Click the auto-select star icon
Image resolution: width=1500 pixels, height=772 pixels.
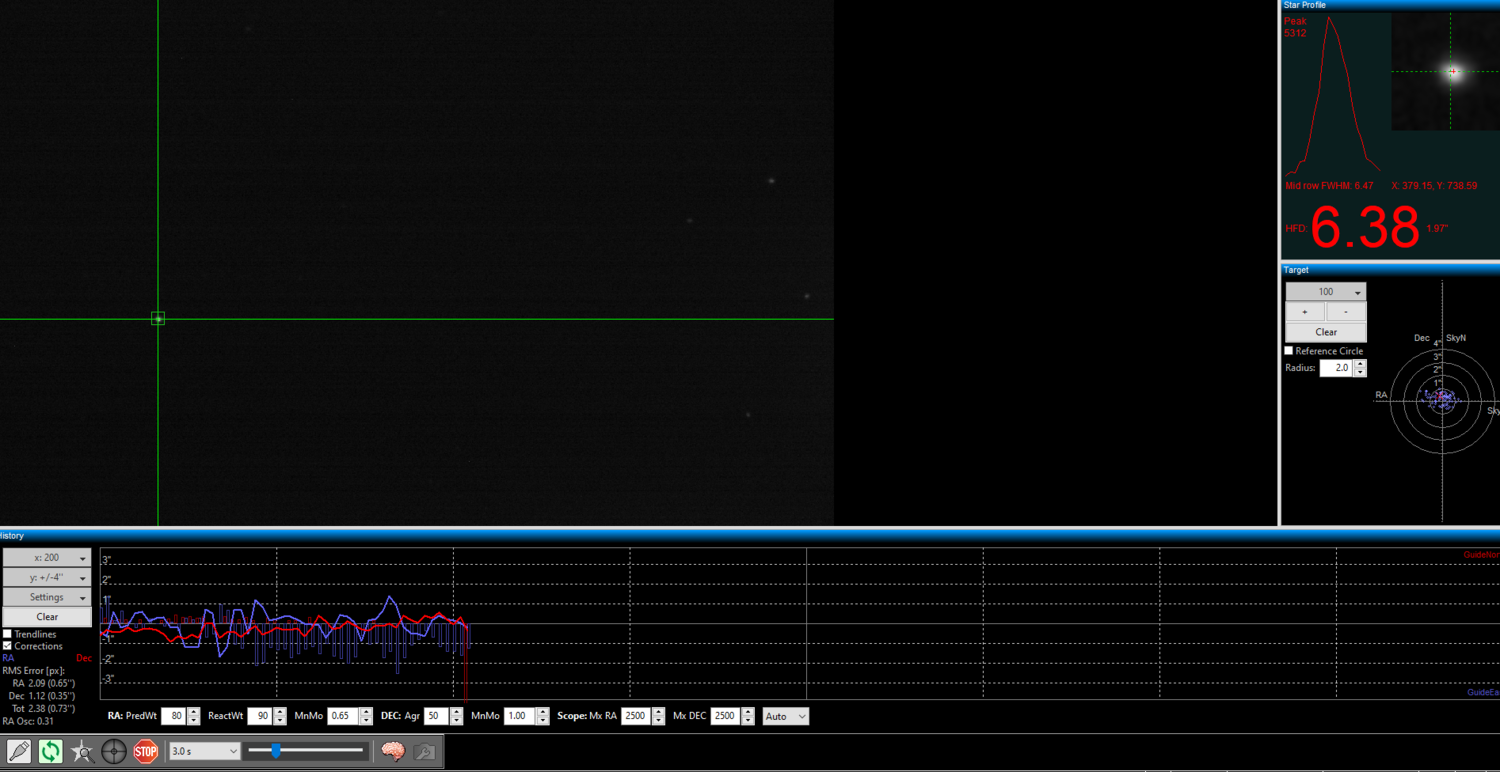pyautogui.click(x=82, y=751)
